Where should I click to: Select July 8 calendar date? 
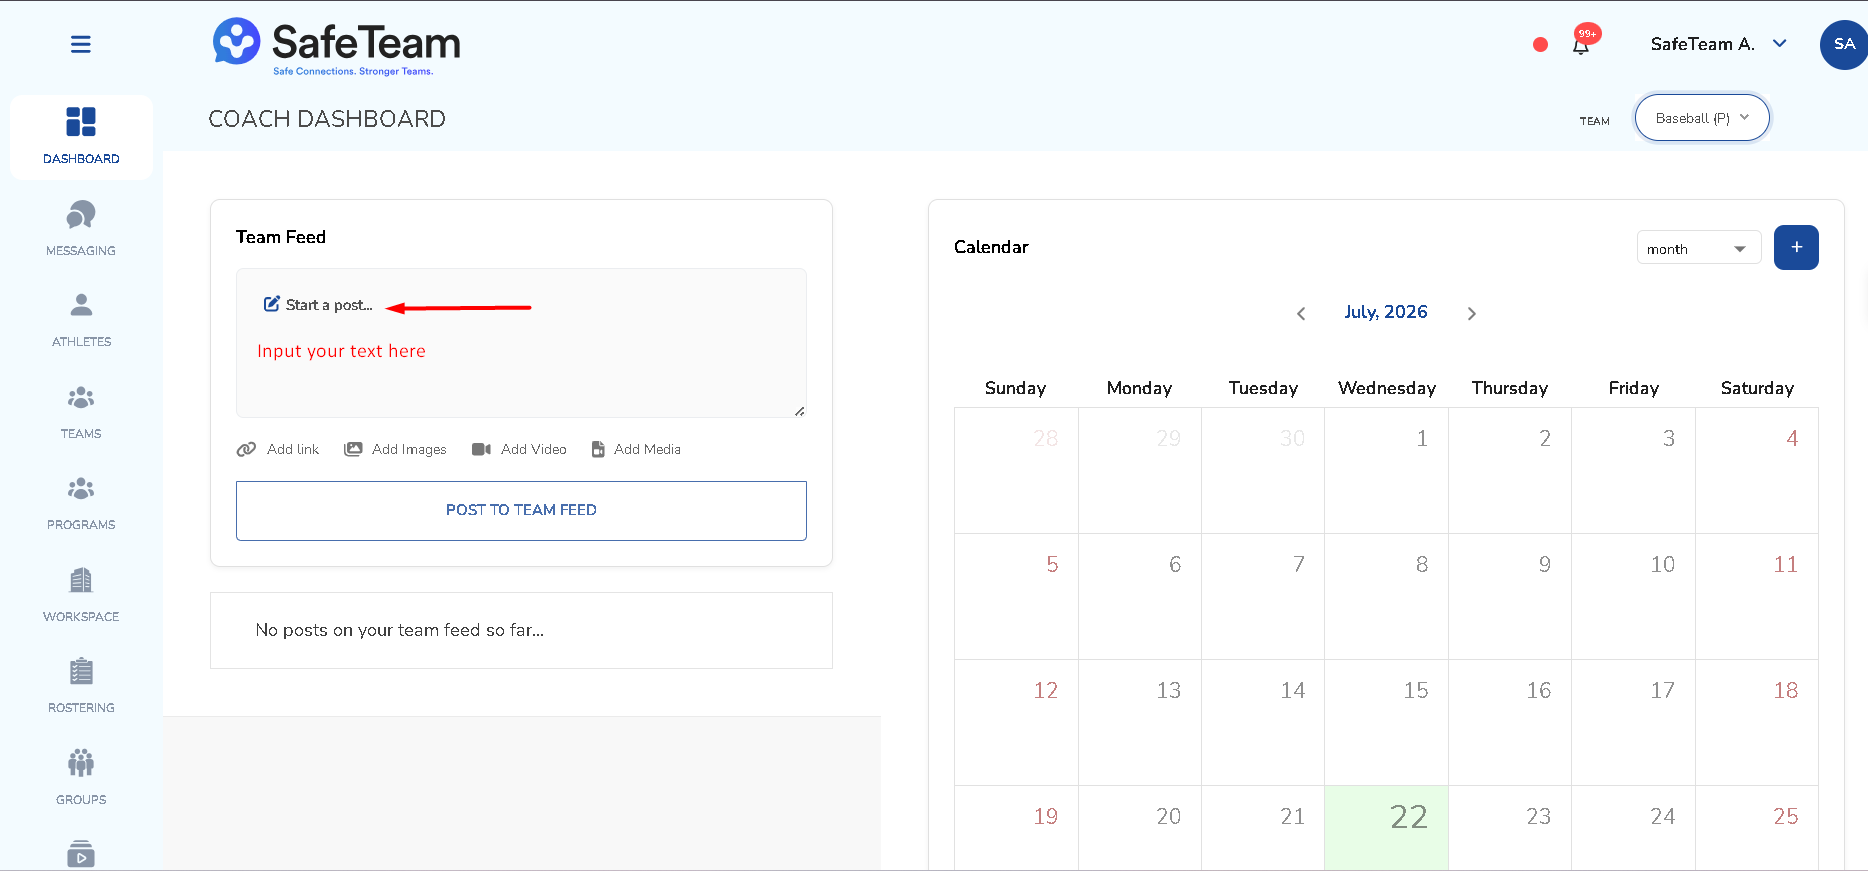[x=1386, y=596]
